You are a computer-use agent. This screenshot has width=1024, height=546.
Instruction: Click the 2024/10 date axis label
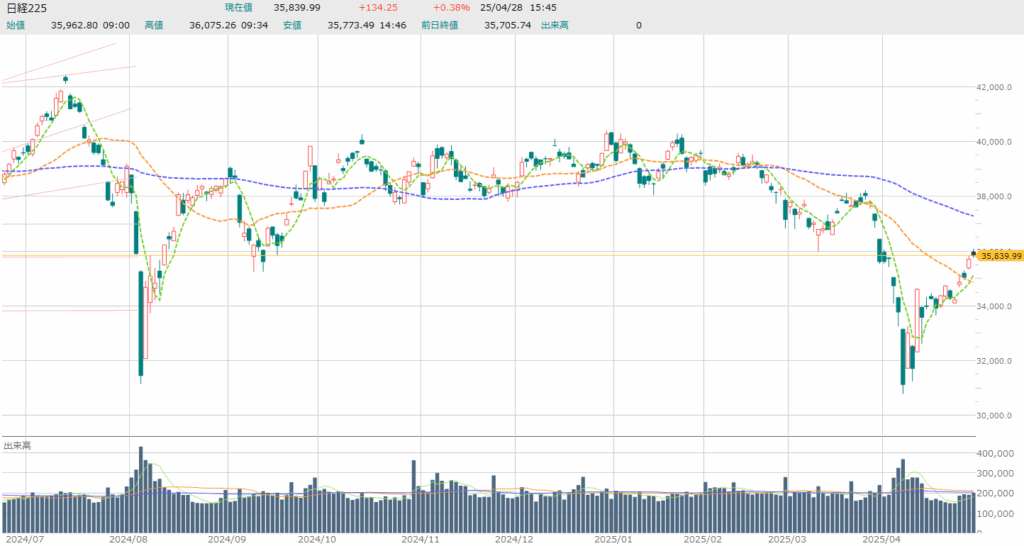[x=317, y=539]
